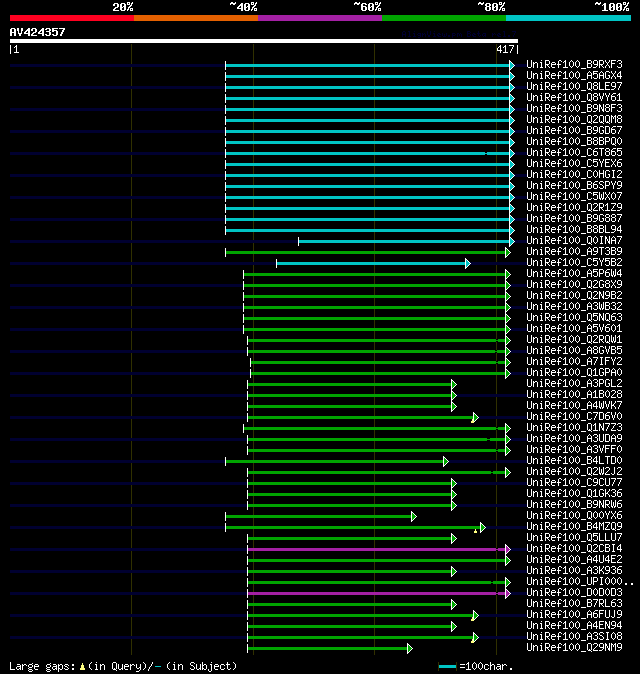Click the UniRef100_B7RL63 label

[574, 604]
